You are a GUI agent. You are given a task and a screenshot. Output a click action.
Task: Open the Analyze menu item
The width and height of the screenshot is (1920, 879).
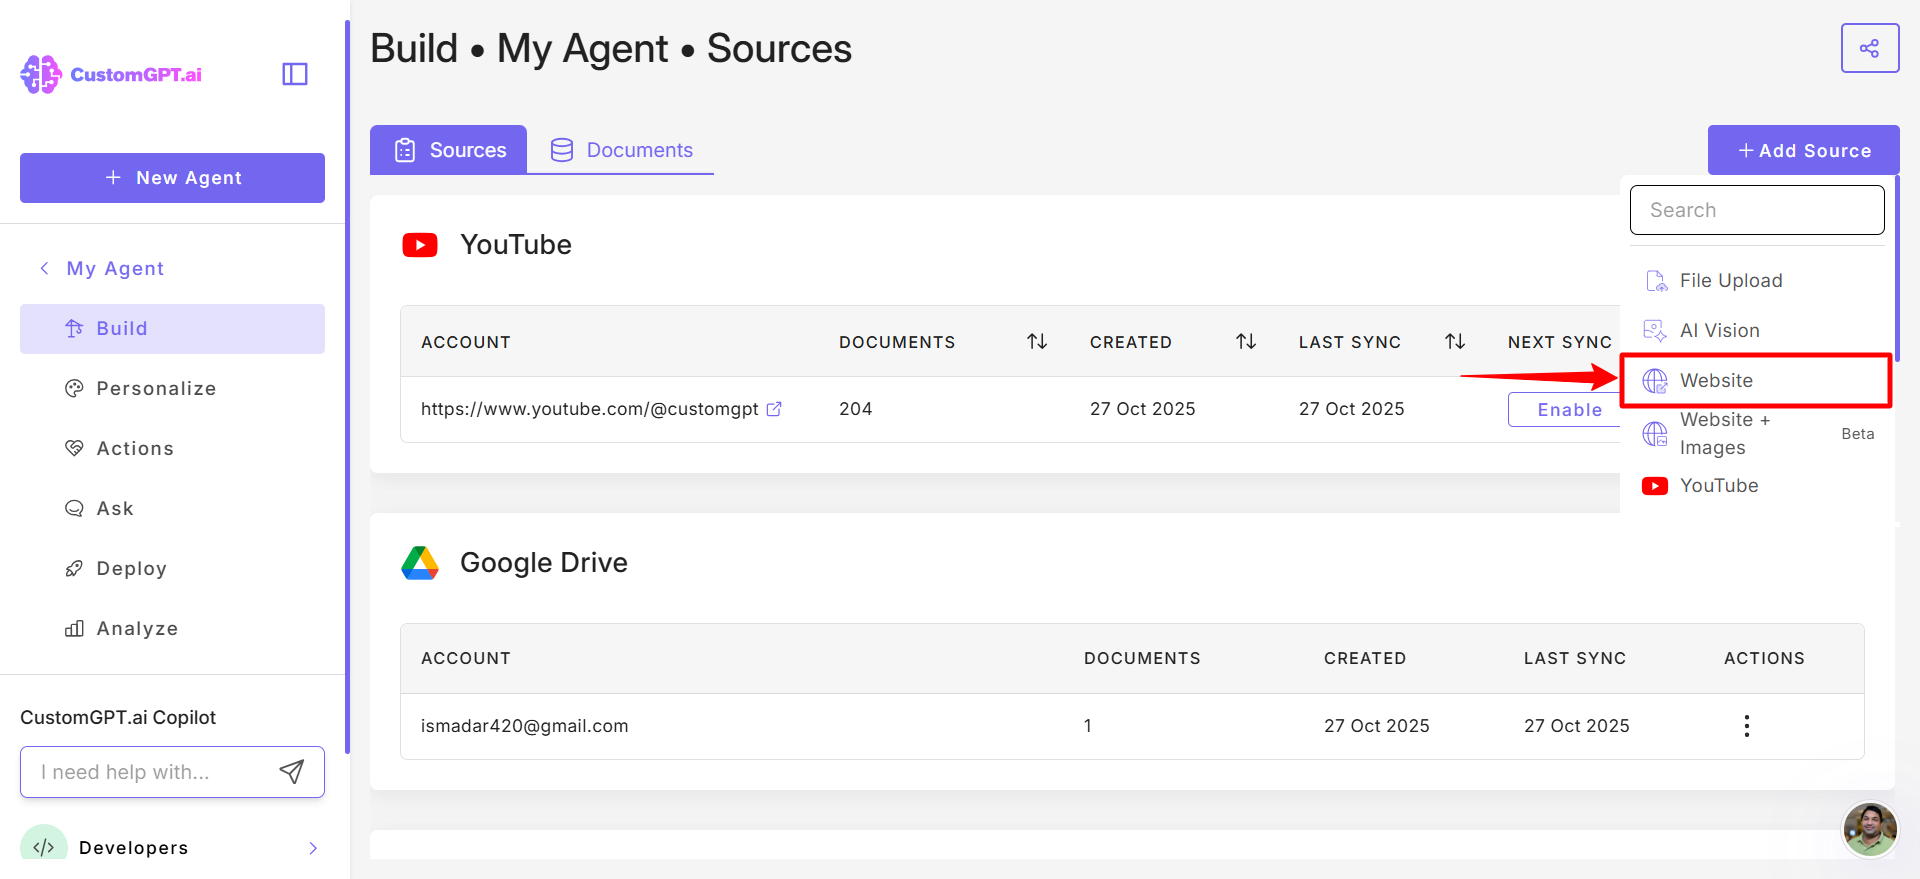point(172,629)
